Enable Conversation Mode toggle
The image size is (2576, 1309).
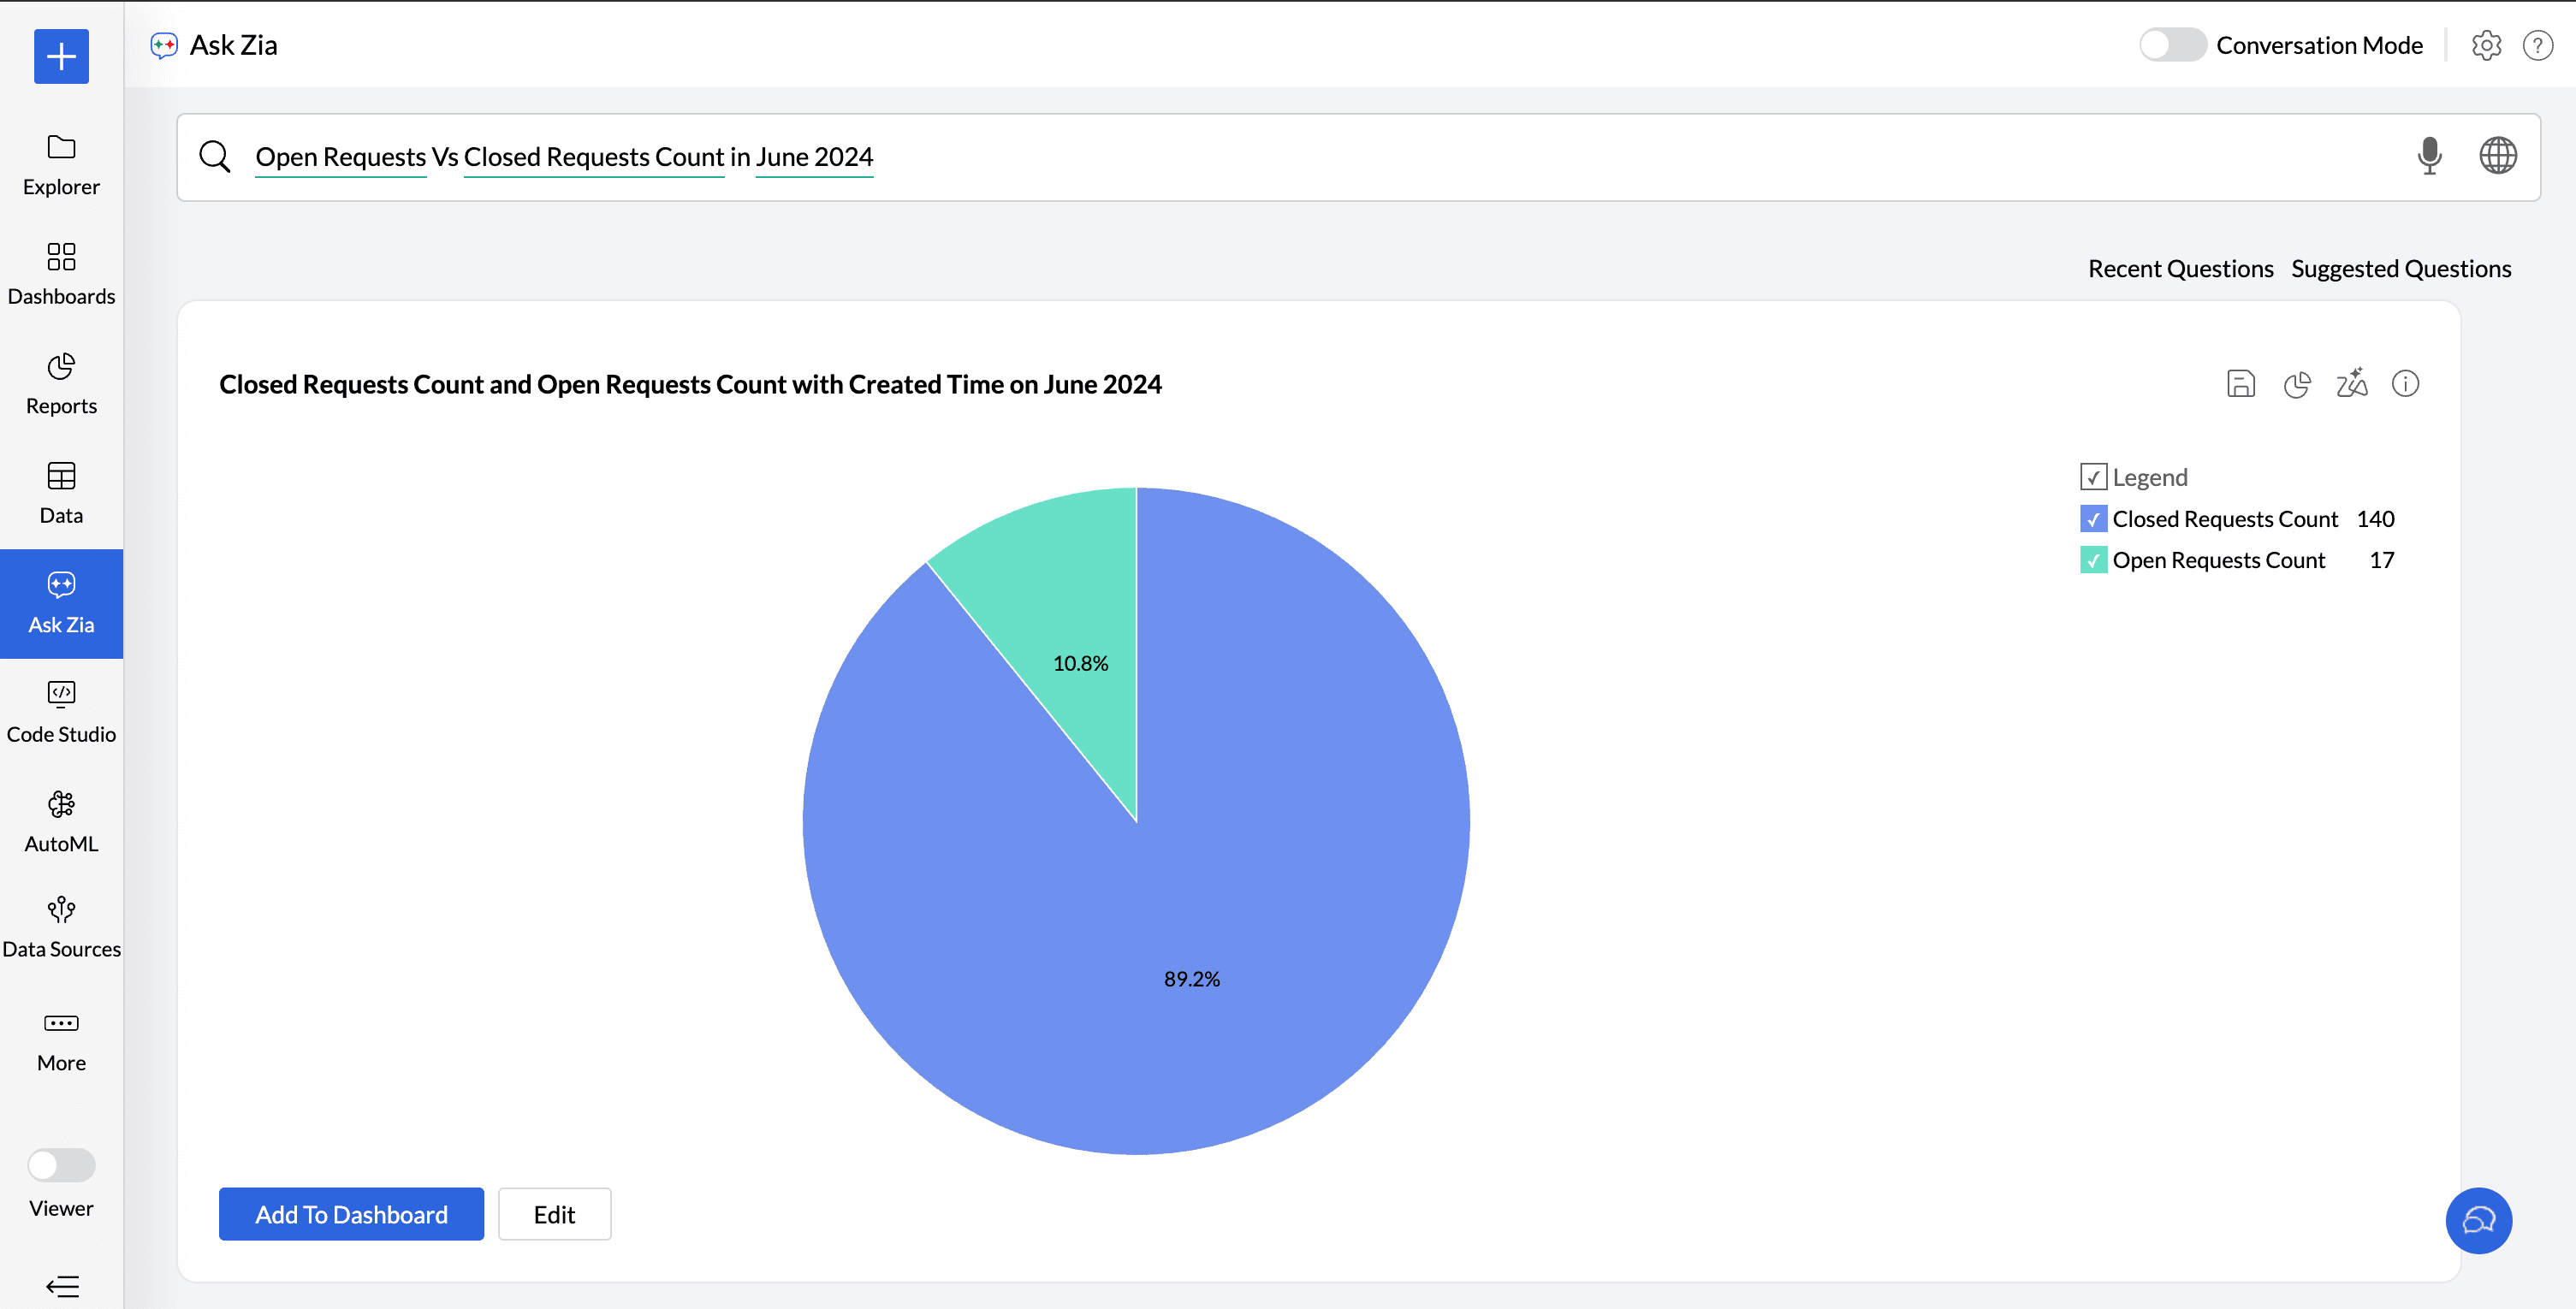coord(2172,45)
